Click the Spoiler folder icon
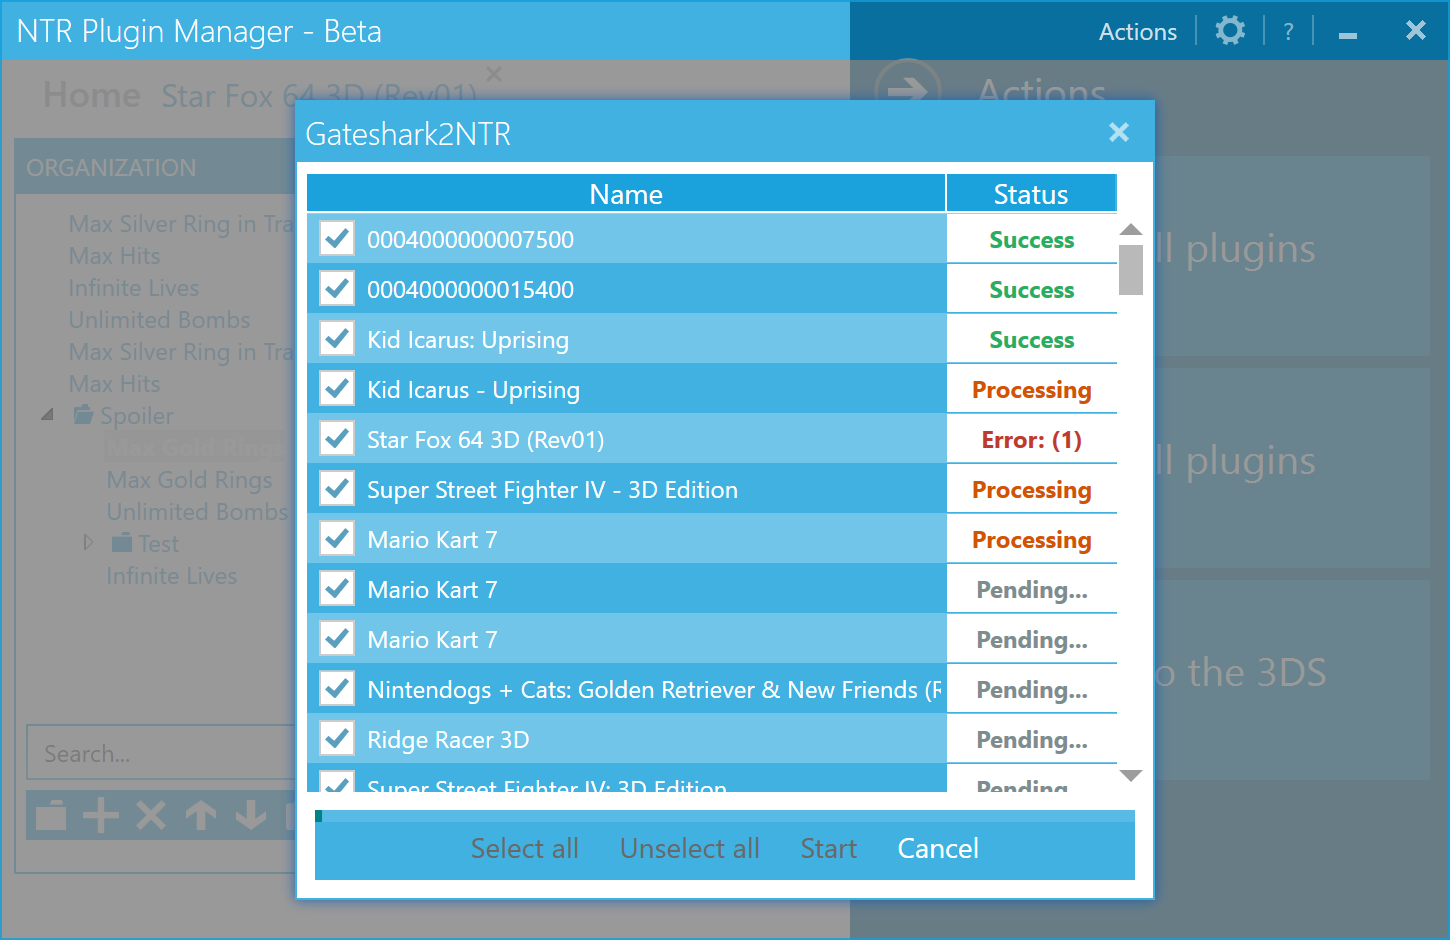 pos(84,415)
